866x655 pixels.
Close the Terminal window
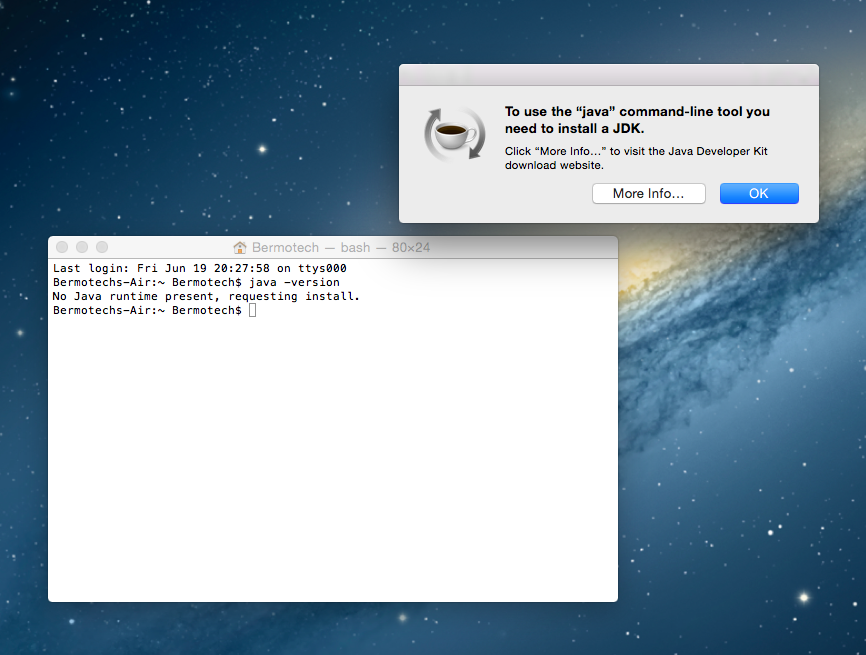pyautogui.click(x=62, y=247)
